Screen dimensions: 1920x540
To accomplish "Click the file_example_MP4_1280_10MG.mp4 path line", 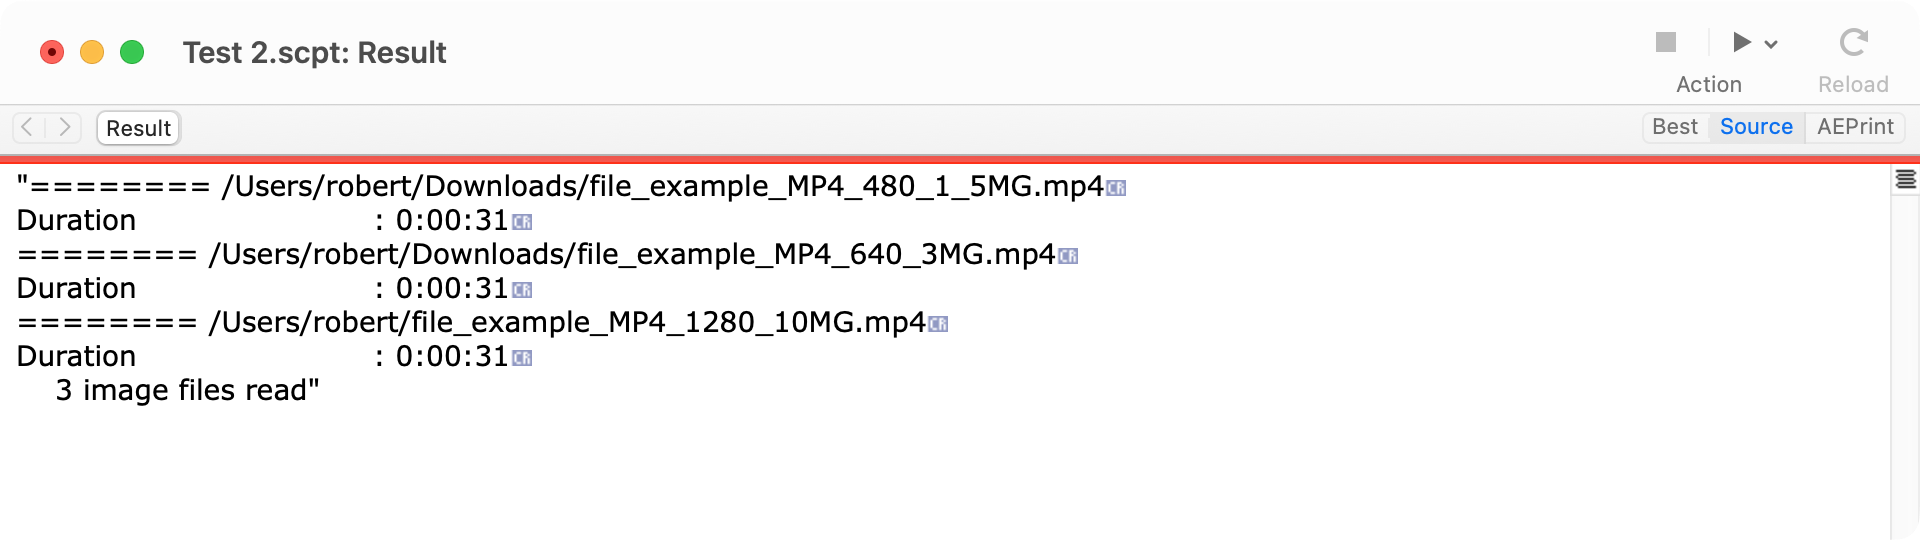I will click(567, 323).
